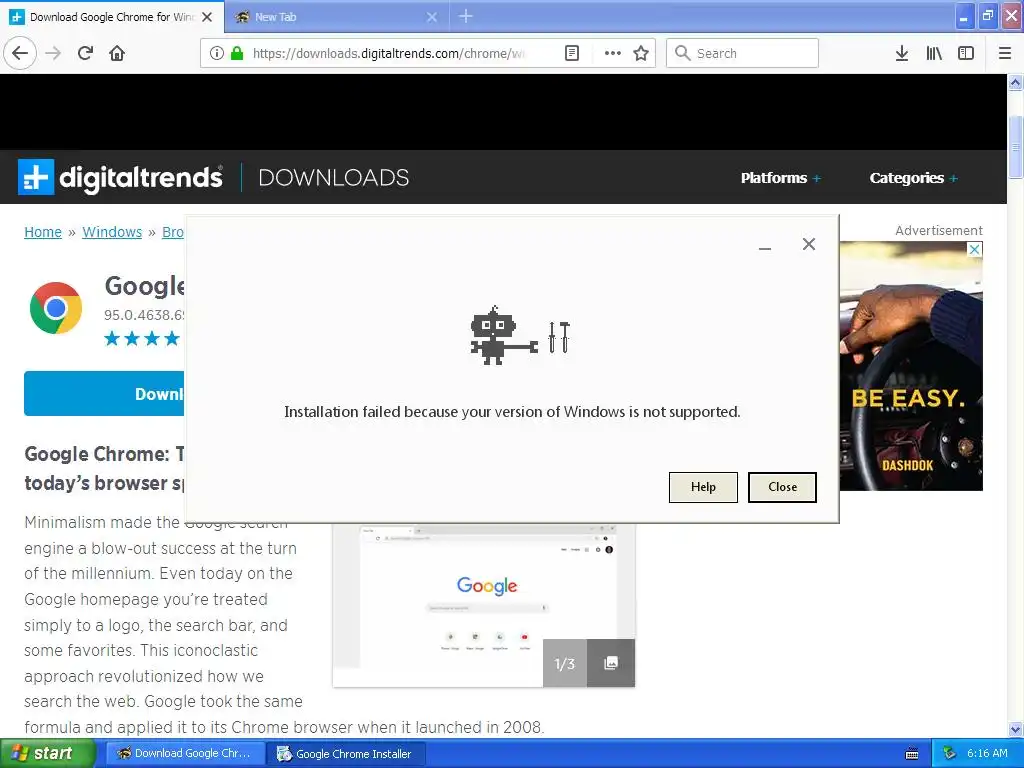
Task: Click Close button in installer dialog
Action: tap(782, 487)
